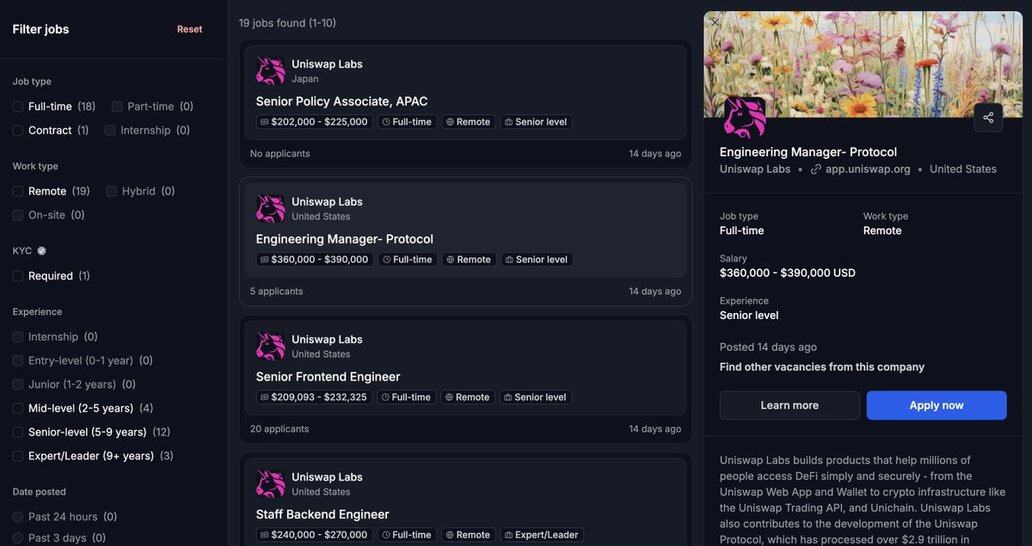This screenshot has width=1032, height=546.
Task: Click the share icon in job details
Action: 988,117
